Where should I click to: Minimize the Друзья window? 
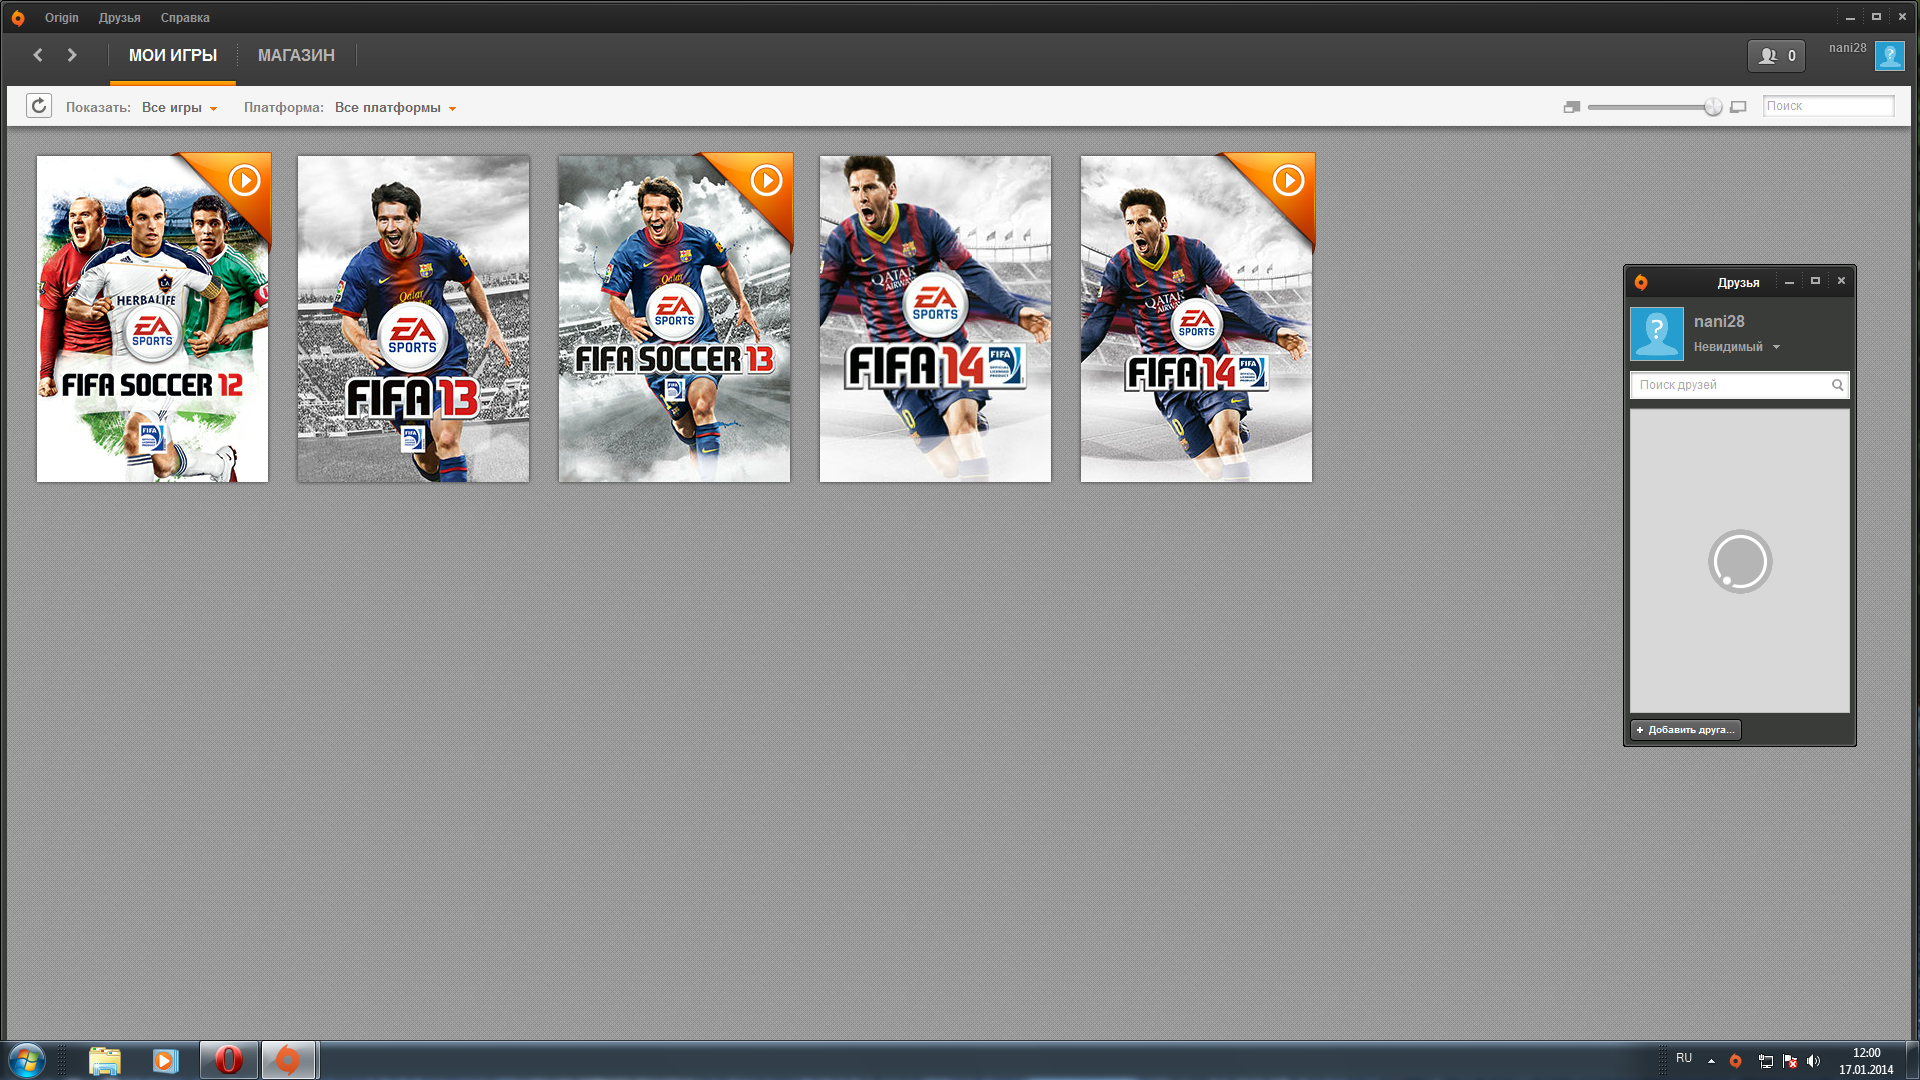coord(1789,282)
